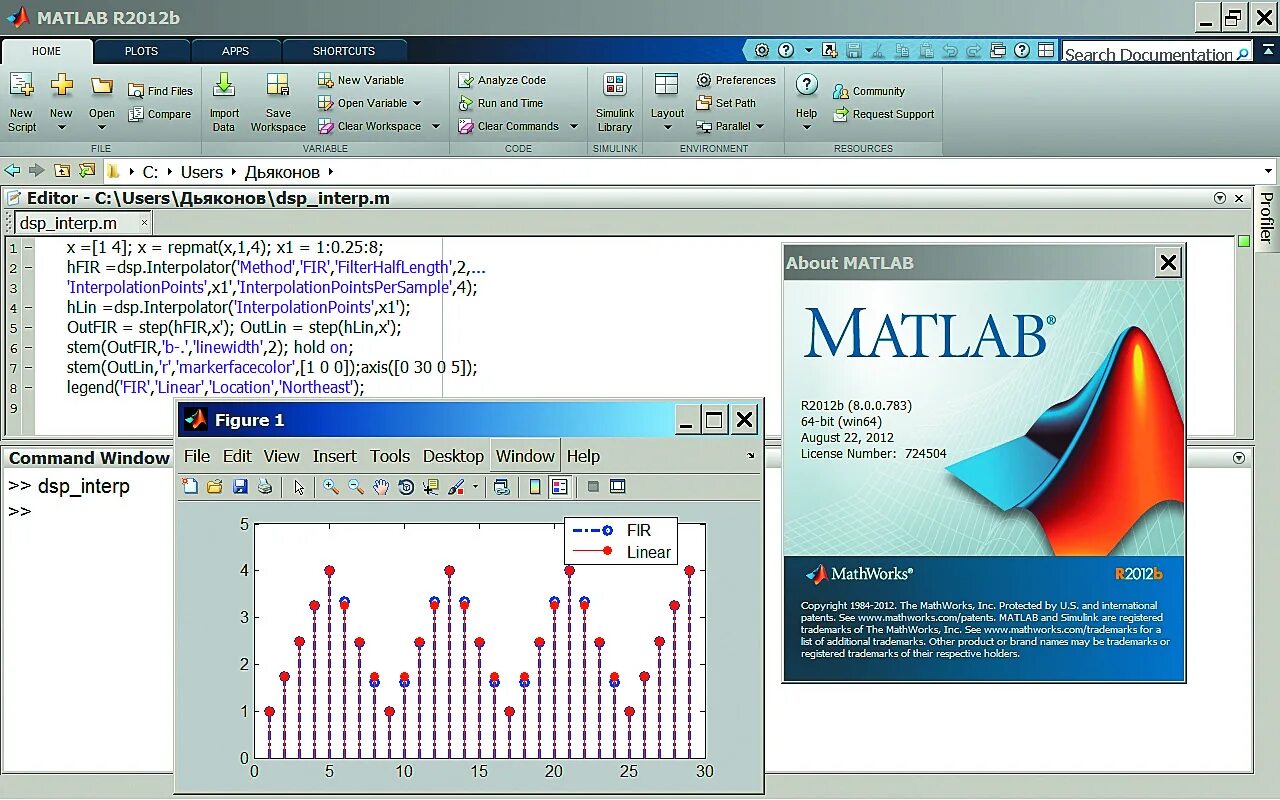Click Request Support
The height and width of the screenshot is (800, 1280).
(x=883, y=114)
